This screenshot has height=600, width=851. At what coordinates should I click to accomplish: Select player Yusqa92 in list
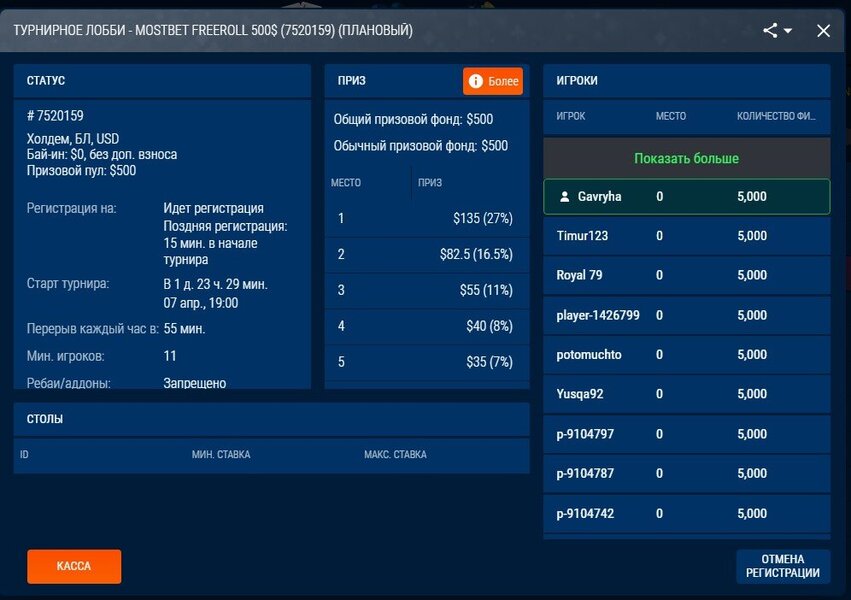[x=686, y=394]
